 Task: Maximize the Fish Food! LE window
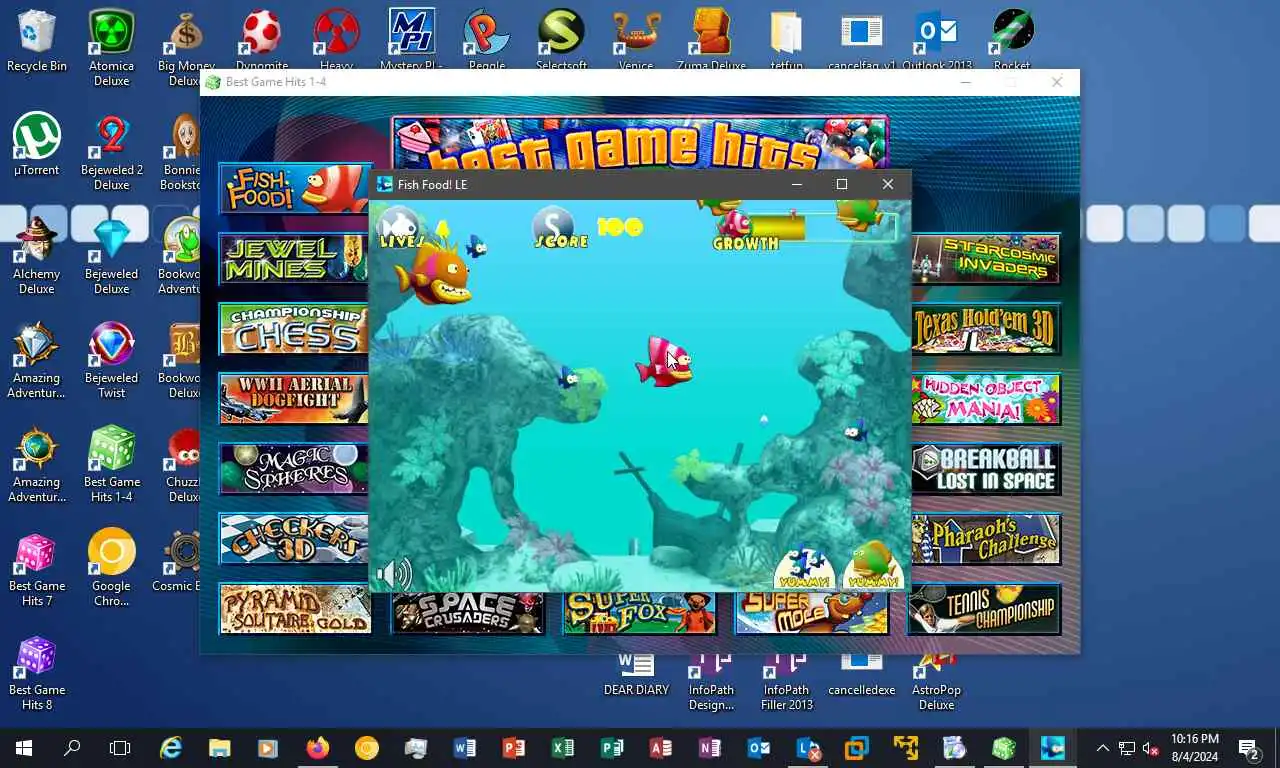841,184
